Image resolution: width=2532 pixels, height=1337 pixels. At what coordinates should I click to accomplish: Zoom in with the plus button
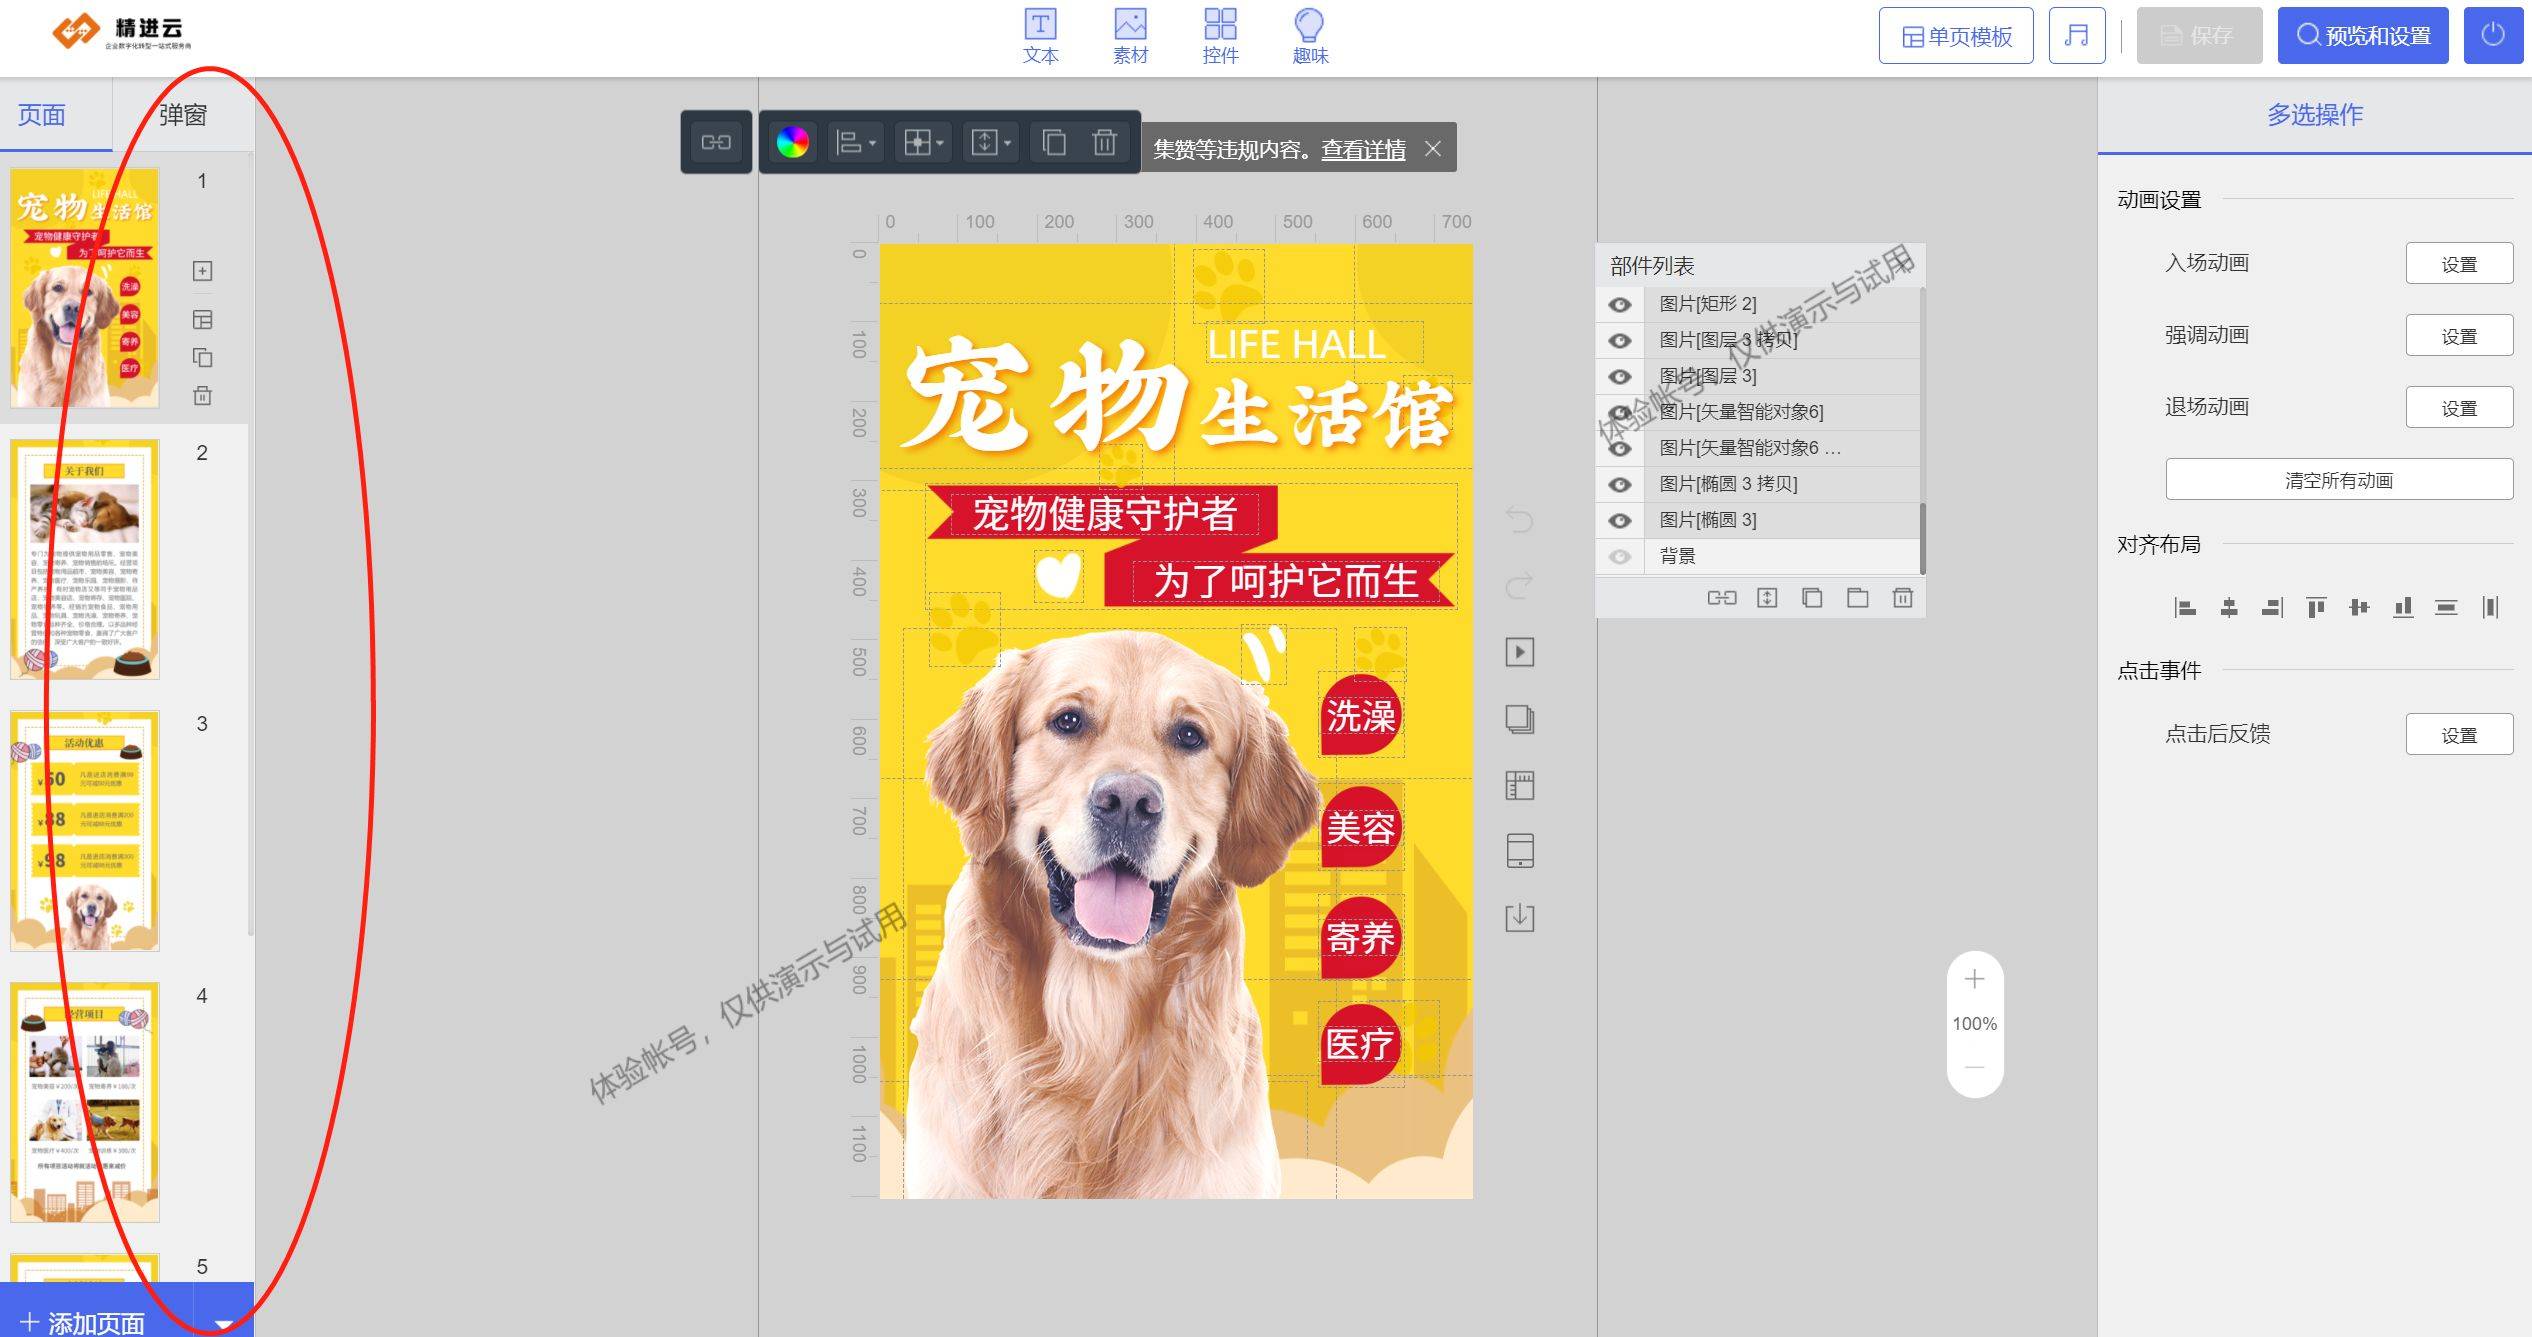tap(1974, 980)
